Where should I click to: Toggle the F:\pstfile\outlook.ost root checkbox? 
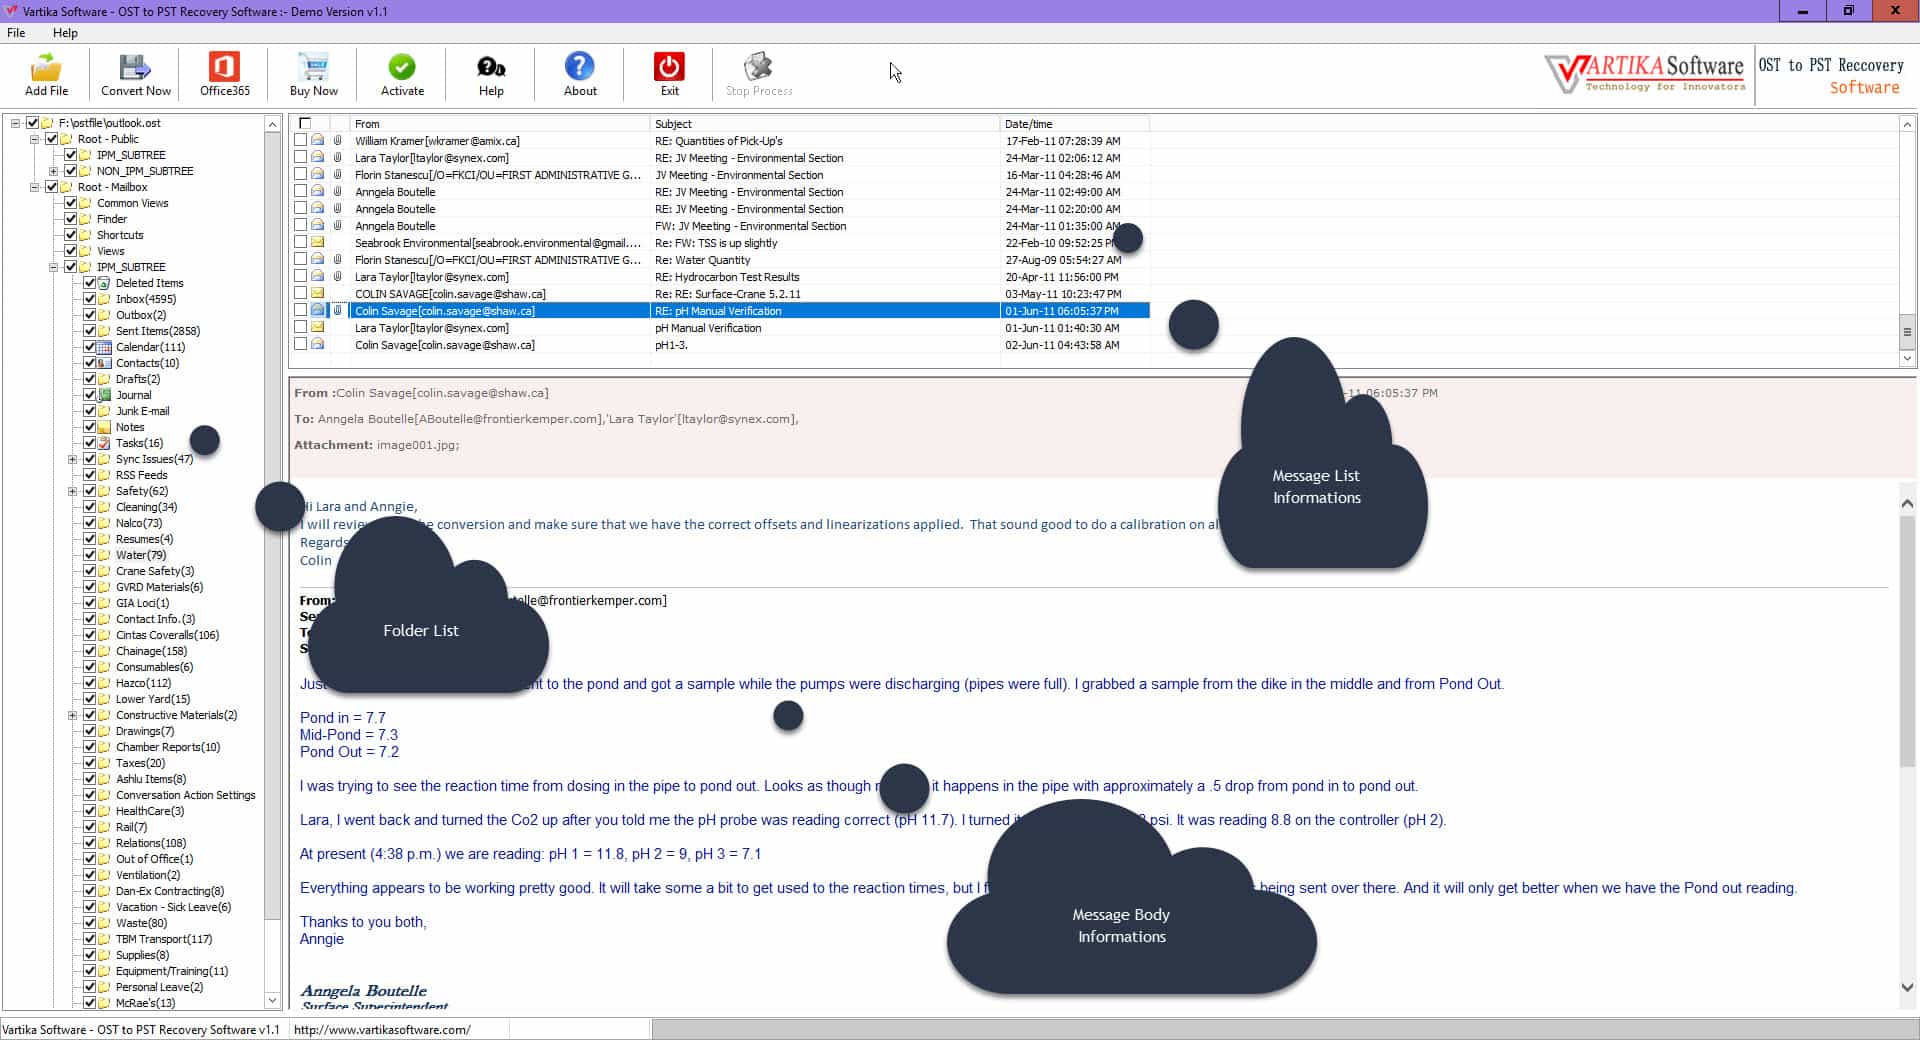click(32, 123)
